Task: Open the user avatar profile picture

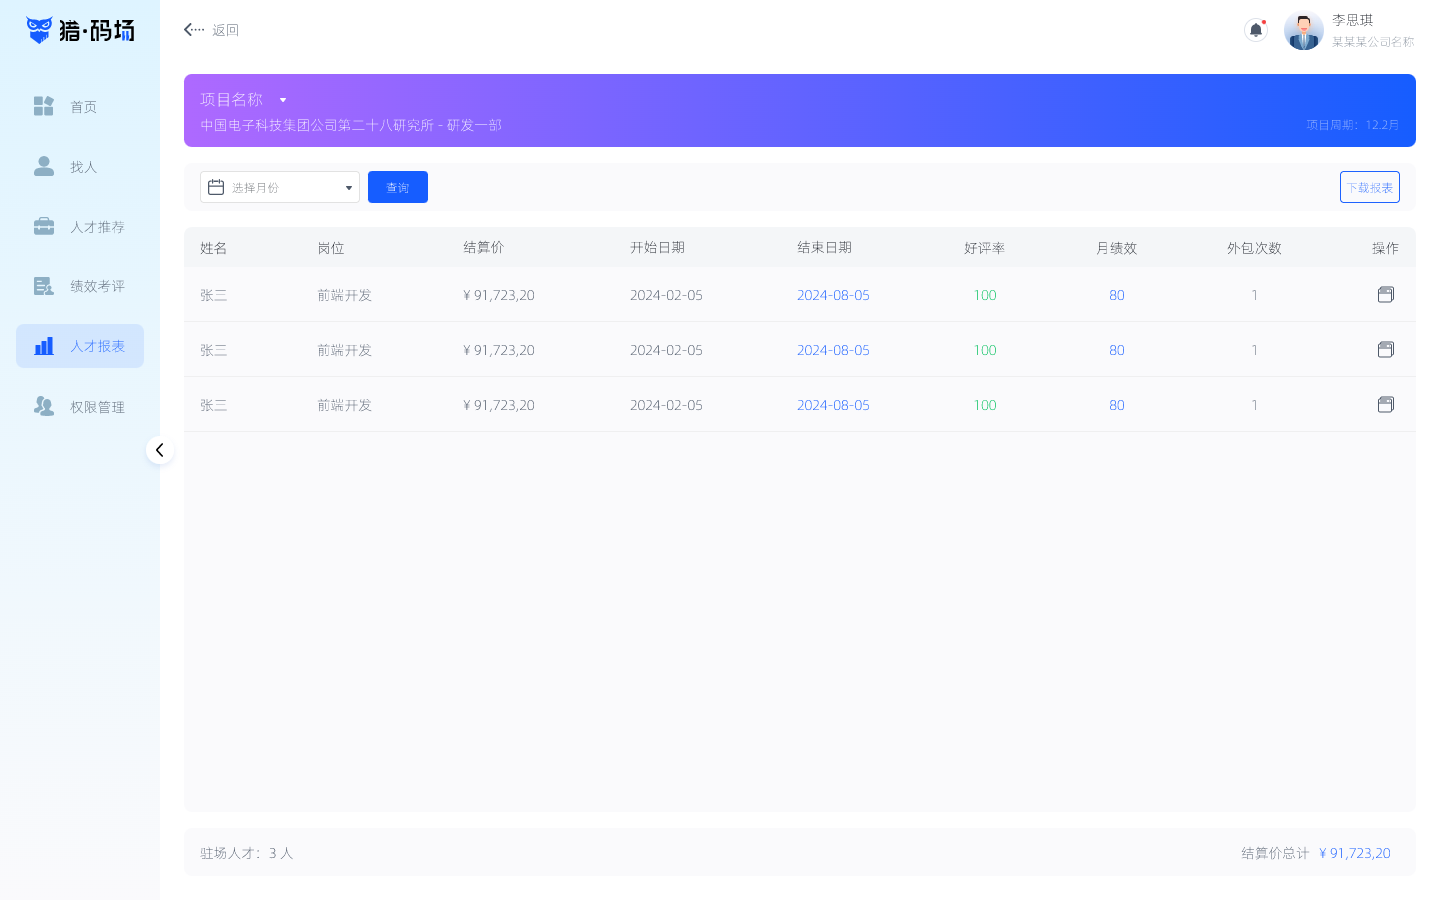Action: coord(1303,31)
